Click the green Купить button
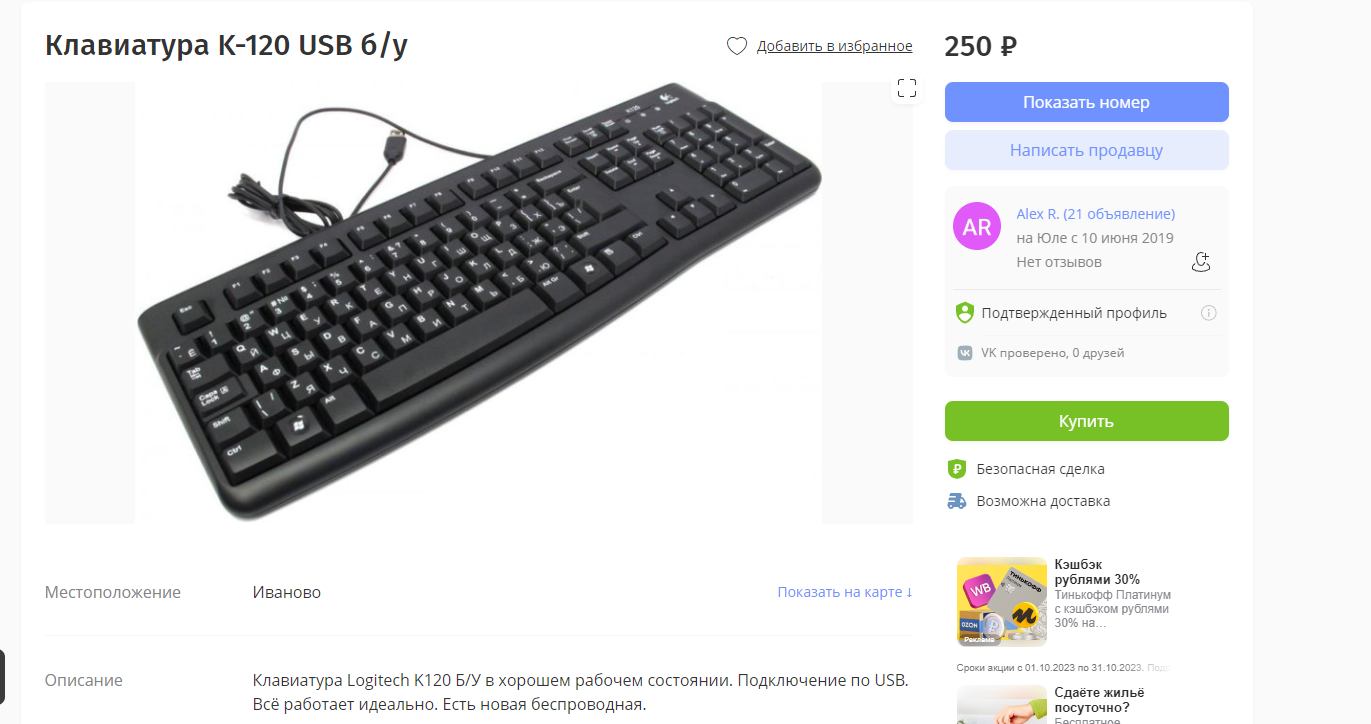Screen dimensions: 1371x724 point(1086,421)
